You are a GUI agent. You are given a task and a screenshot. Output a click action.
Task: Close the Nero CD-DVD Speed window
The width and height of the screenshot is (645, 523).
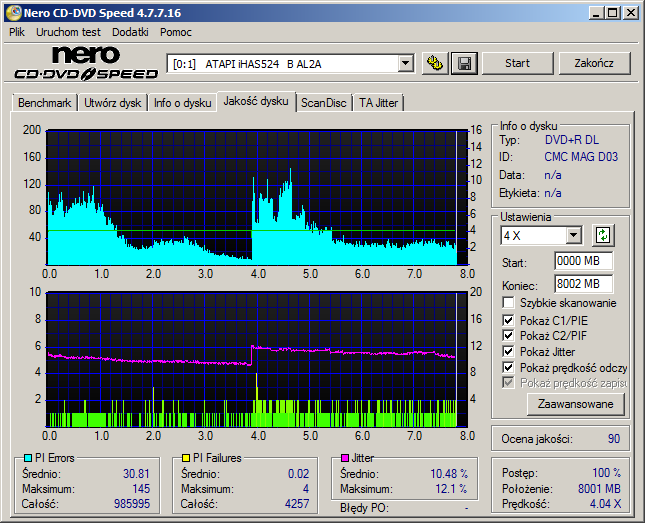click(x=631, y=13)
